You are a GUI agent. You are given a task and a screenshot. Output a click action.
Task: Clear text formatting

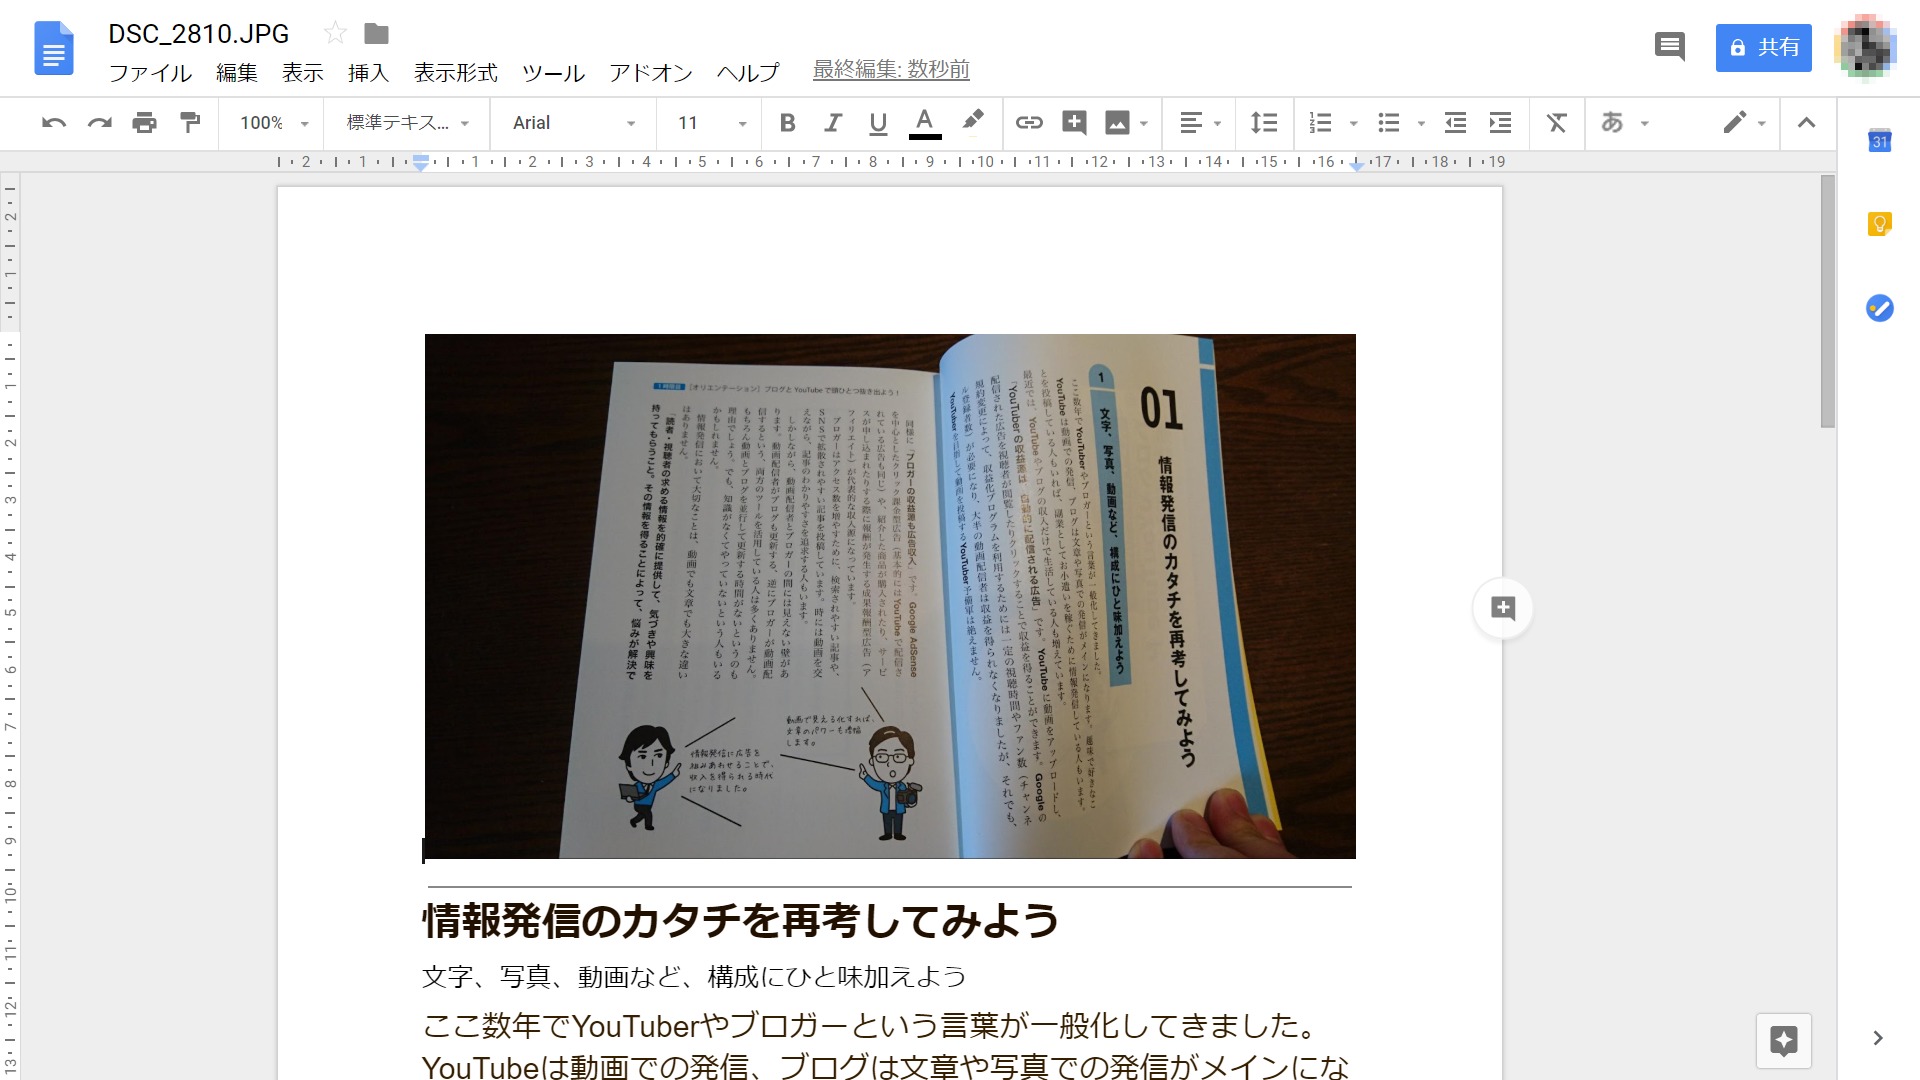click(1556, 122)
